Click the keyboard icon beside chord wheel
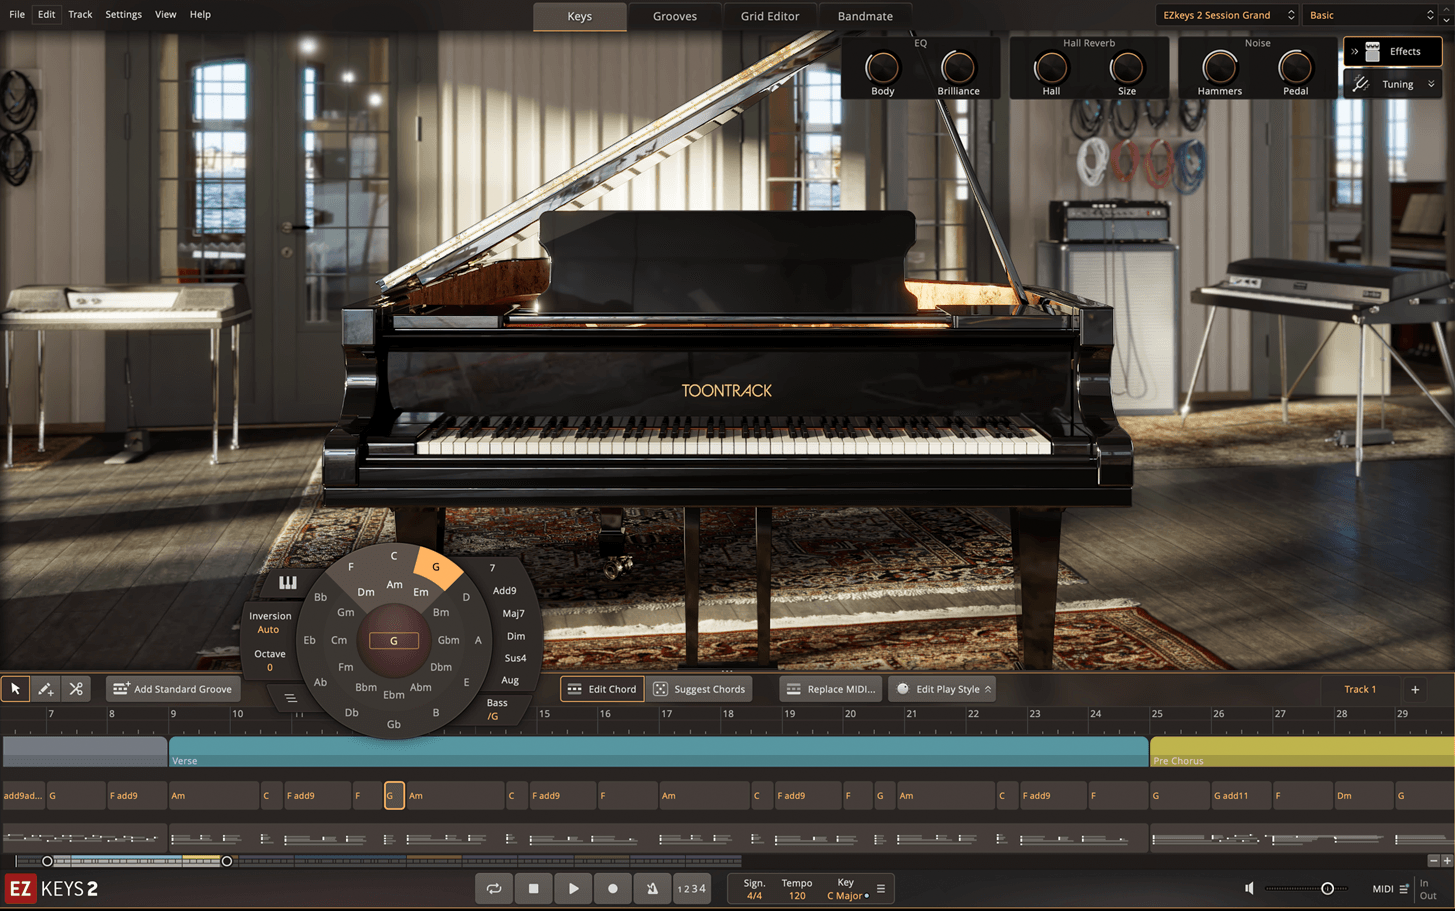Image resolution: width=1455 pixels, height=911 pixels. 288,583
